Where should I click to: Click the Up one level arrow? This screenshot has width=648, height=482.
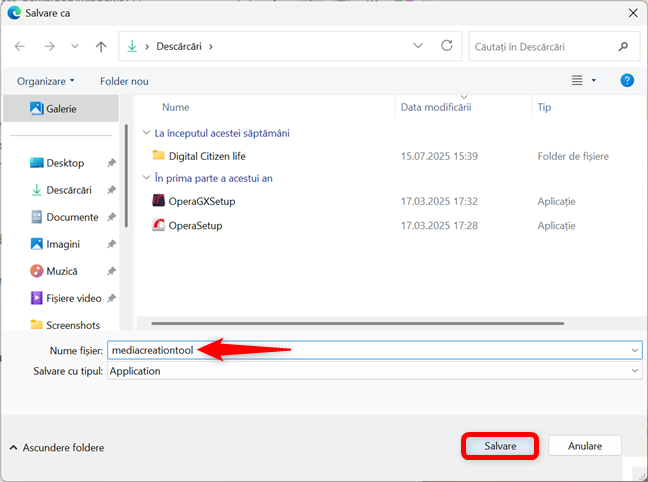coord(101,46)
